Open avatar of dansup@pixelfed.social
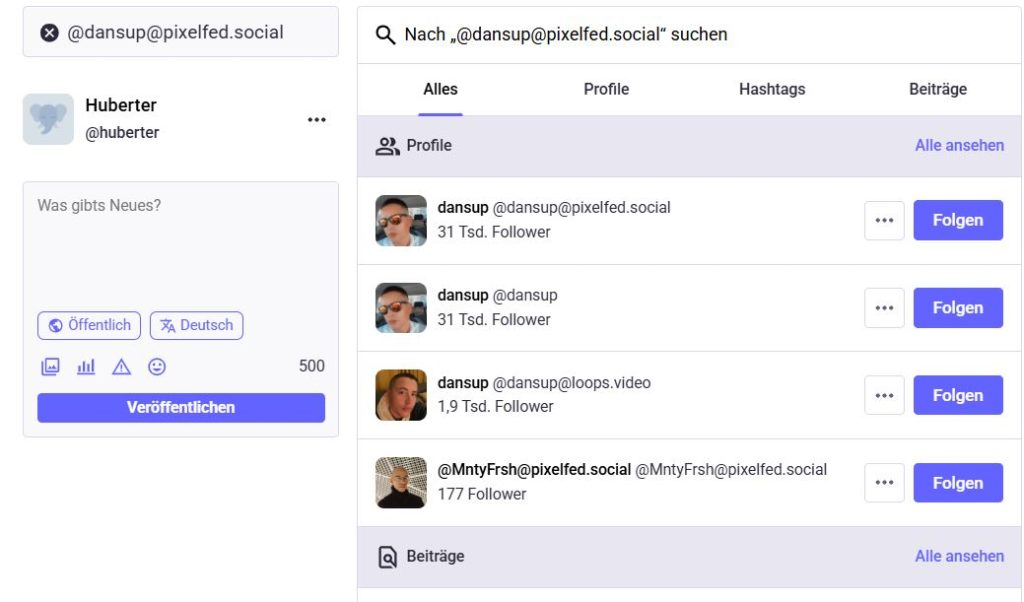1024x602 pixels. coord(401,221)
